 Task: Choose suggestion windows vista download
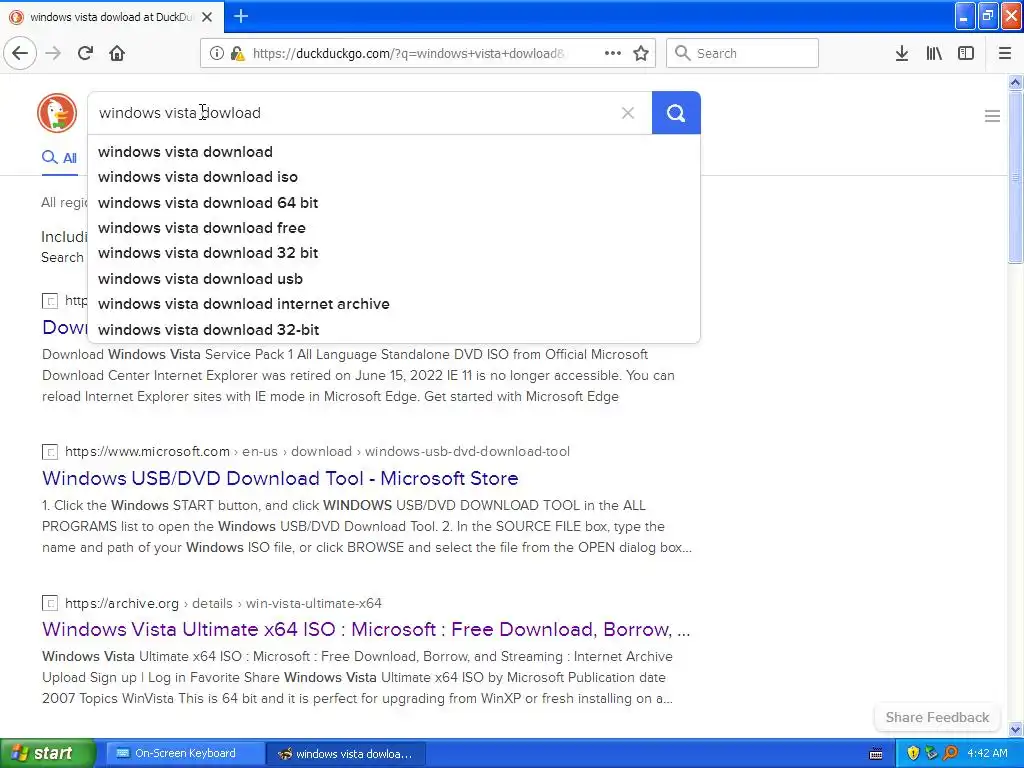coord(394,152)
